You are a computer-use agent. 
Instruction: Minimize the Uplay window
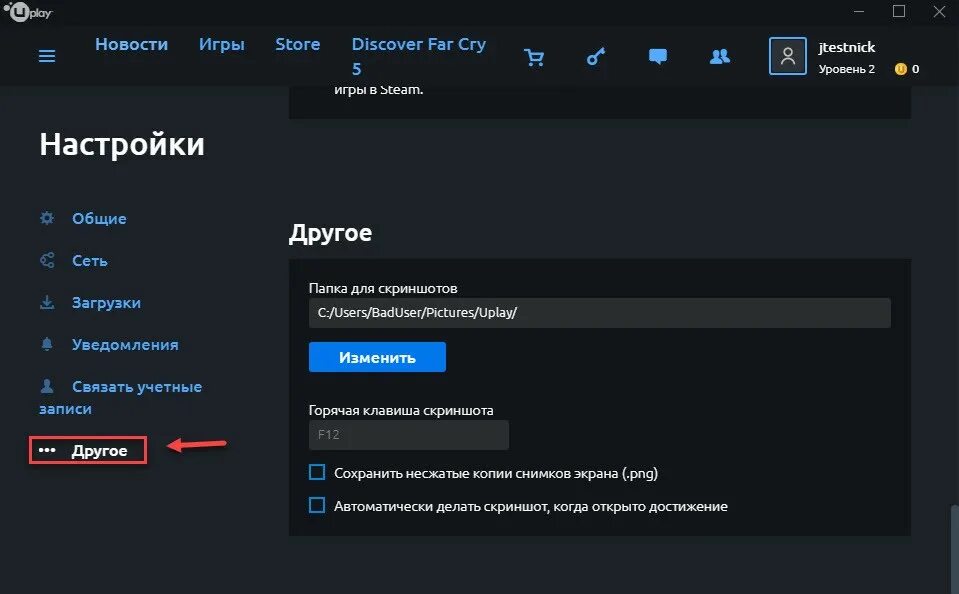click(859, 11)
